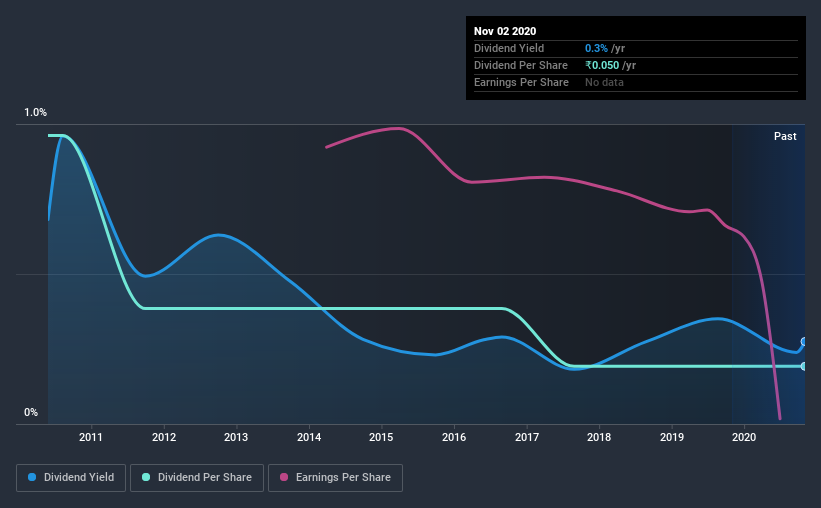This screenshot has width=821, height=508.
Task: Click the 2017 x-axis label
Action: click(x=527, y=437)
